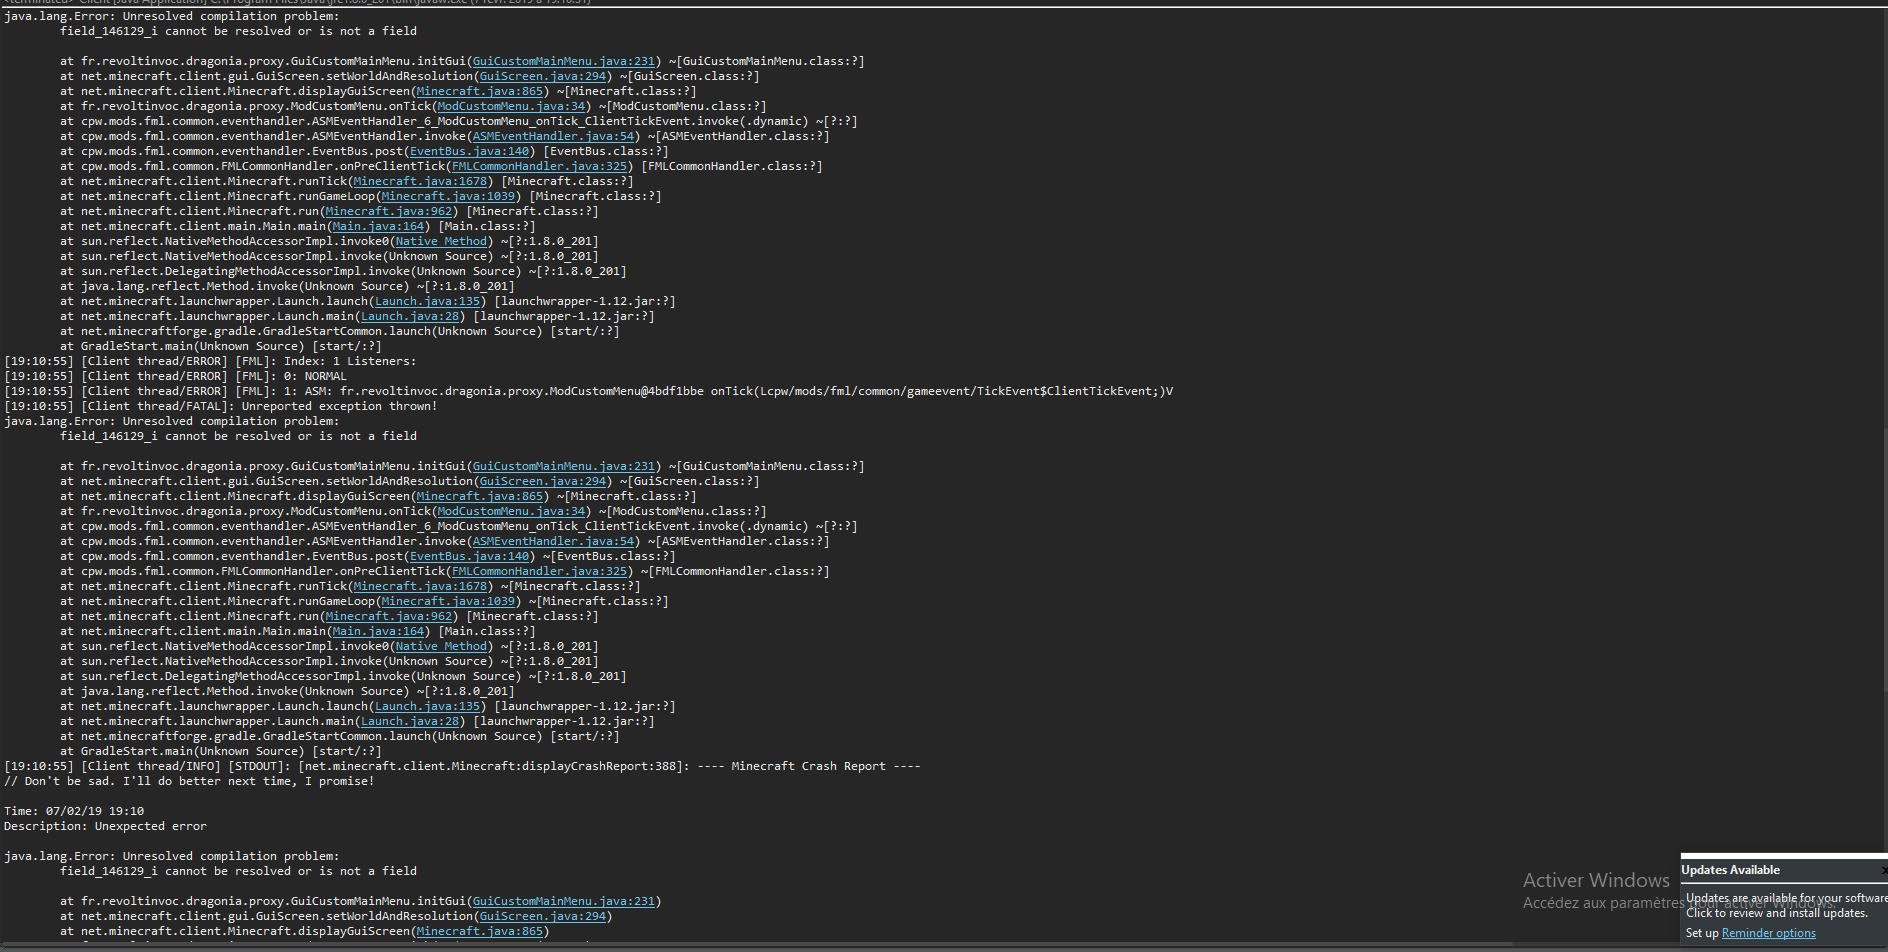Open ModCustomMenu.java:34 in the second stack trace
Screen dimensions: 1888x952
point(511,511)
